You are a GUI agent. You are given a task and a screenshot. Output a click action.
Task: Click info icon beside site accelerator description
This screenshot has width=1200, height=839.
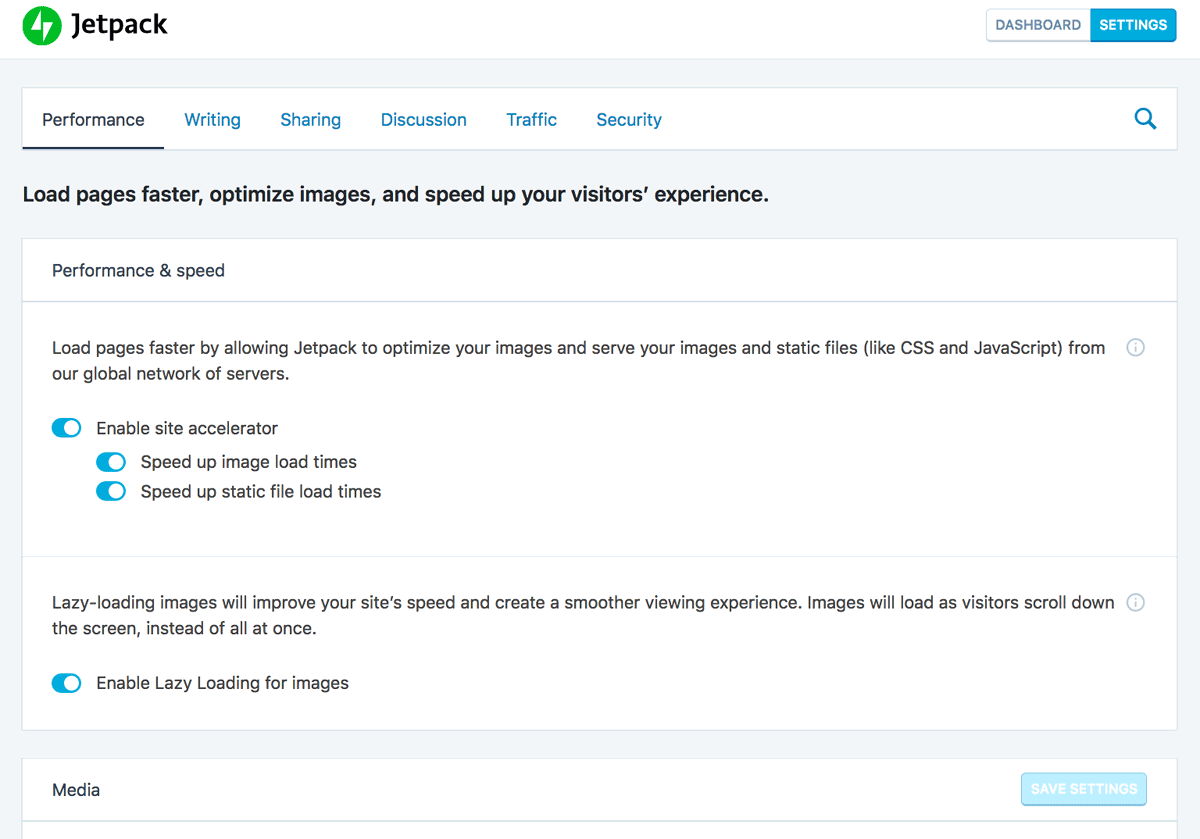(1135, 348)
